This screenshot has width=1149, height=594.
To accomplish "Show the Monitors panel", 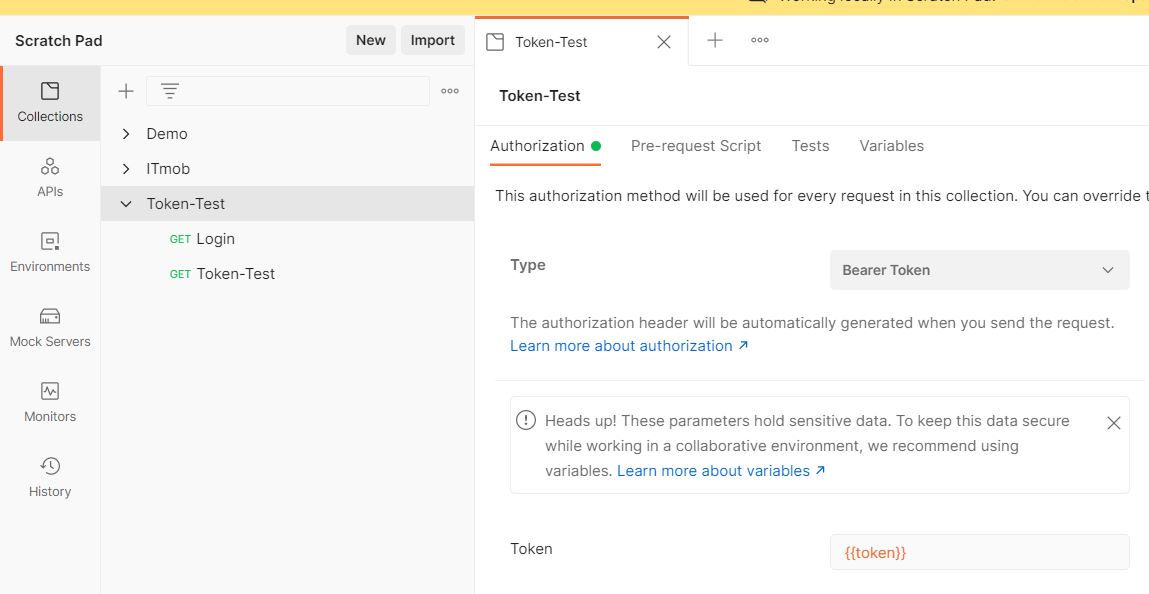I will pyautogui.click(x=50, y=402).
